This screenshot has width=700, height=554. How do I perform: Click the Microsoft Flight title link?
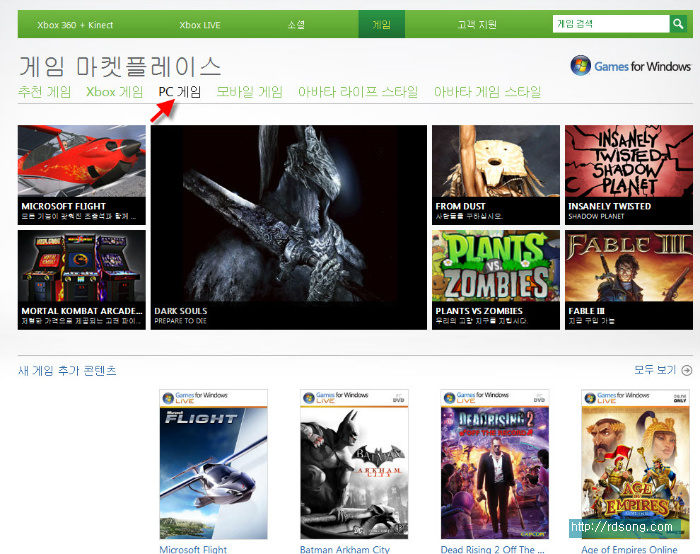tap(193, 548)
